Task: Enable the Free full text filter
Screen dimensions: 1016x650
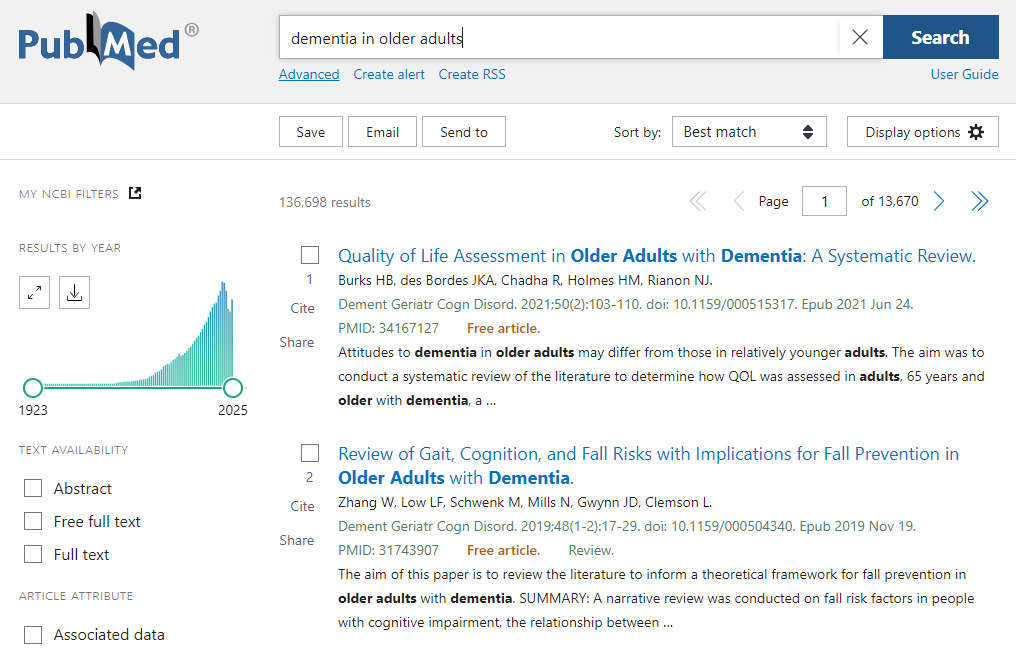Action: [x=32, y=521]
